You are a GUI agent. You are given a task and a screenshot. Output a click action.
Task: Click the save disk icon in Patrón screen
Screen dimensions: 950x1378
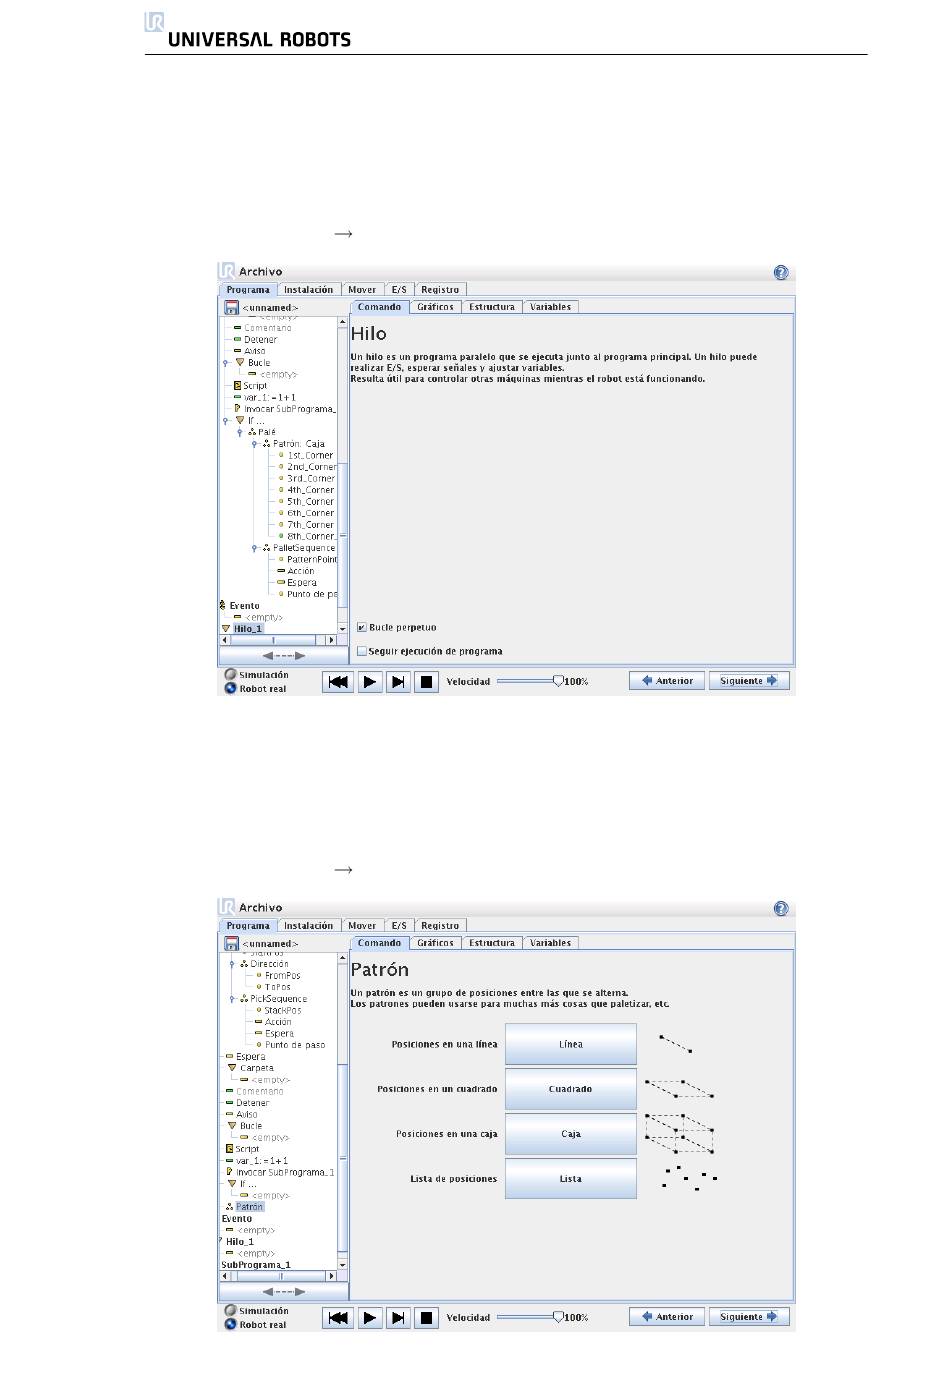point(231,943)
